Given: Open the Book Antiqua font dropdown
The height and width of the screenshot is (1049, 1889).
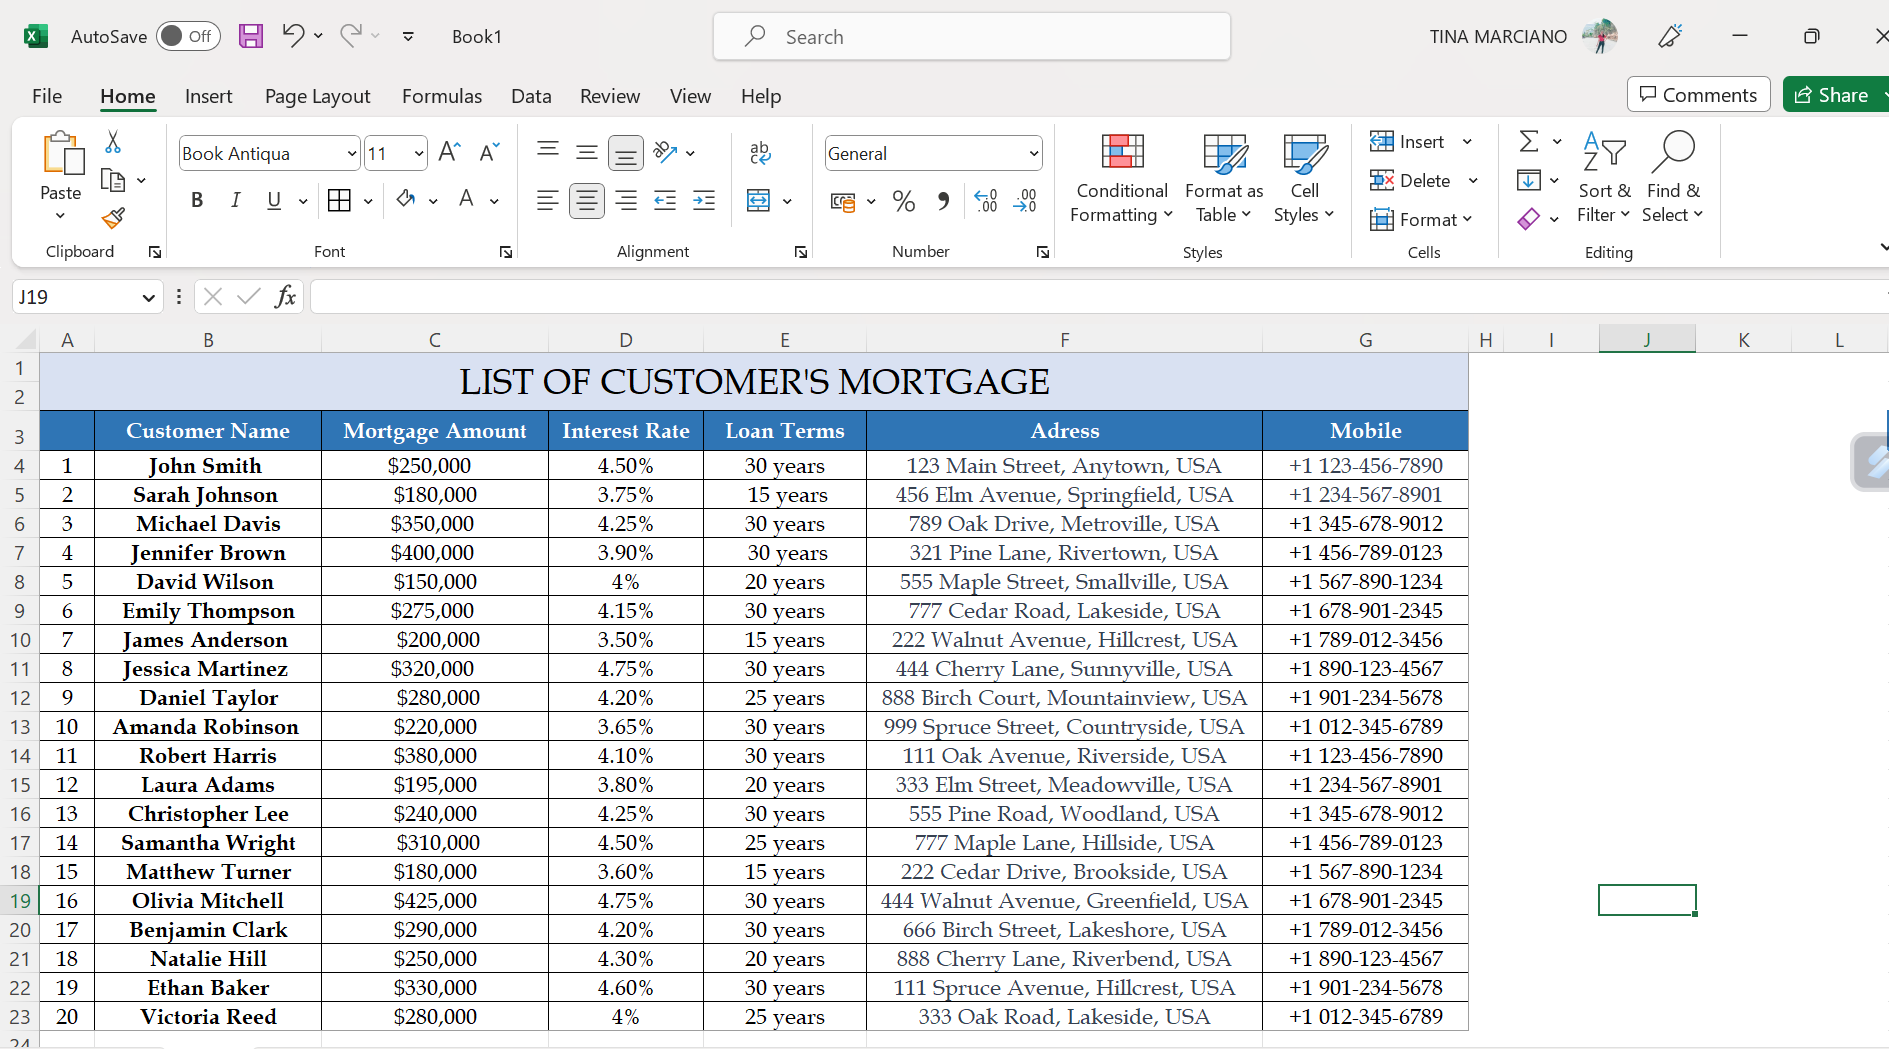Looking at the screenshot, I should 351,154.
